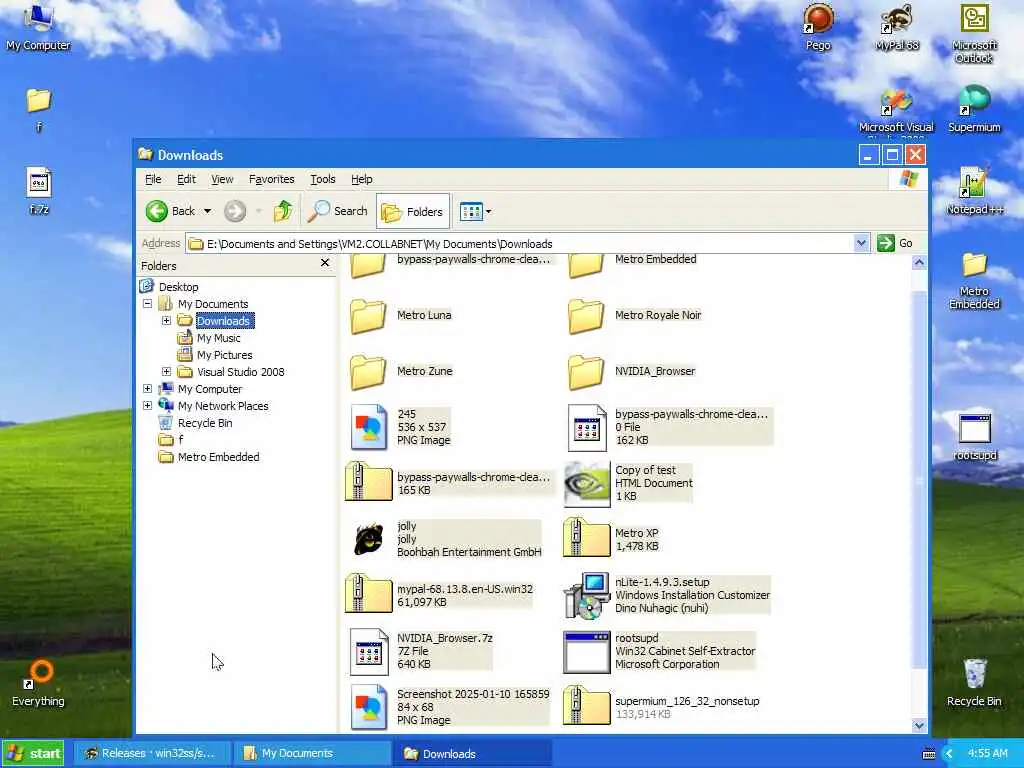The height and width of the screenshot is (768, 1024).
Task: Open the Back history dropdown arrow
Action: pos(207,211)
